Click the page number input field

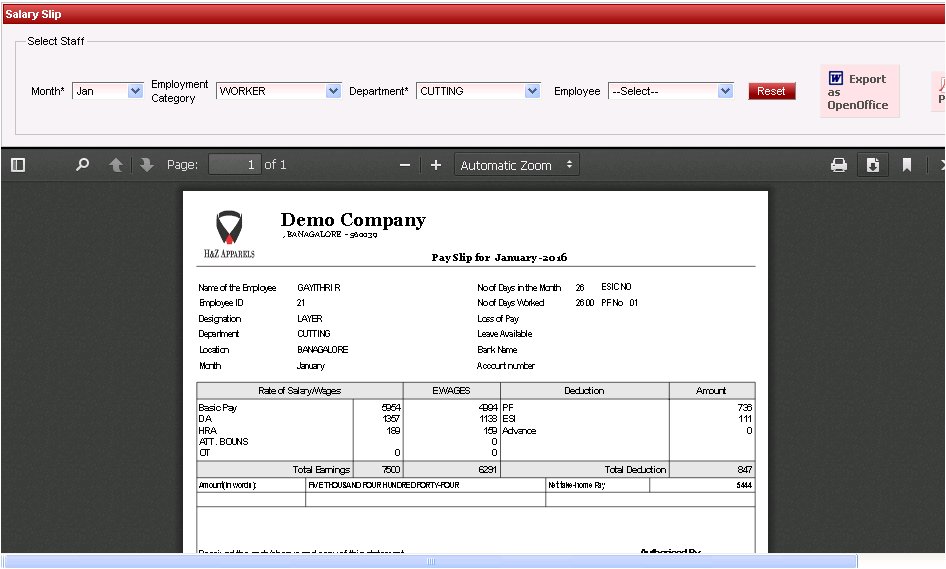(x=235, y=165)
